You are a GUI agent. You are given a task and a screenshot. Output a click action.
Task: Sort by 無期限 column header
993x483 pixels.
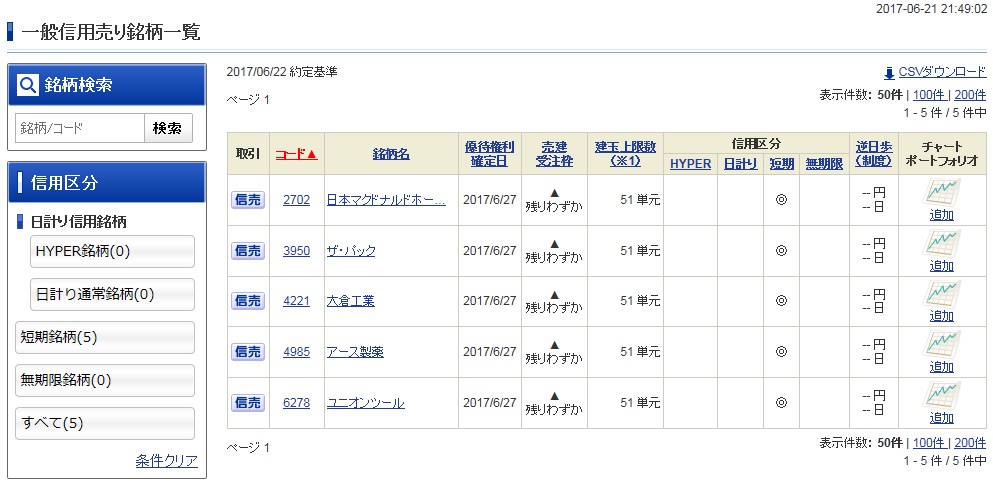[x=825, y=163]
